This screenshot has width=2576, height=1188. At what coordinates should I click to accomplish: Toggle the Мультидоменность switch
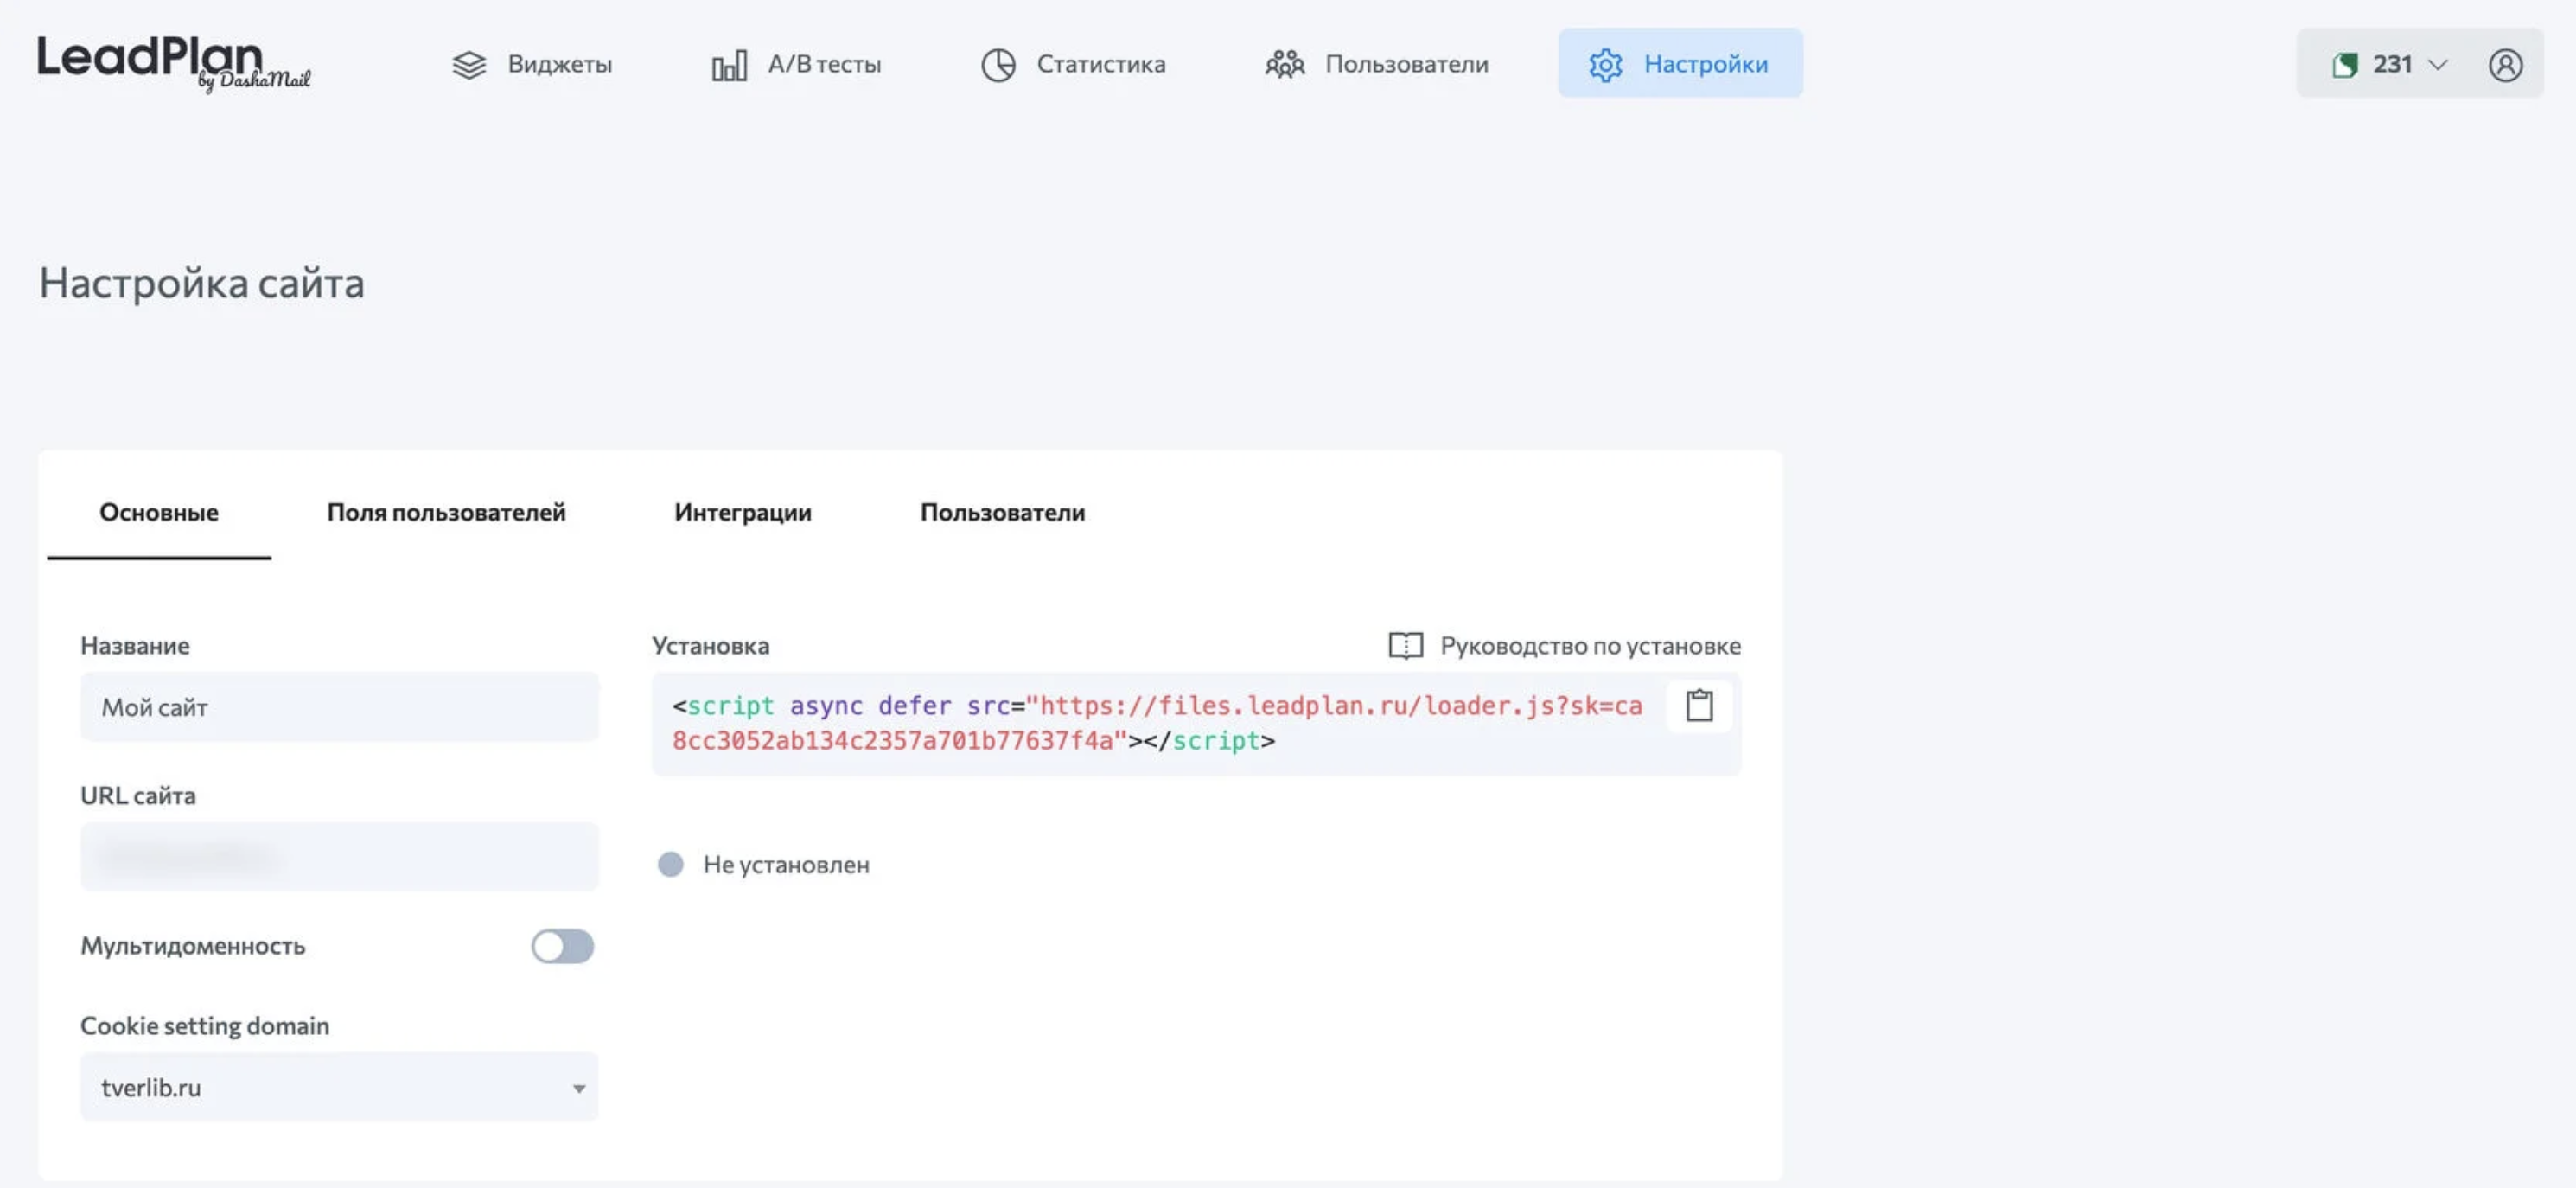point(562,946)
